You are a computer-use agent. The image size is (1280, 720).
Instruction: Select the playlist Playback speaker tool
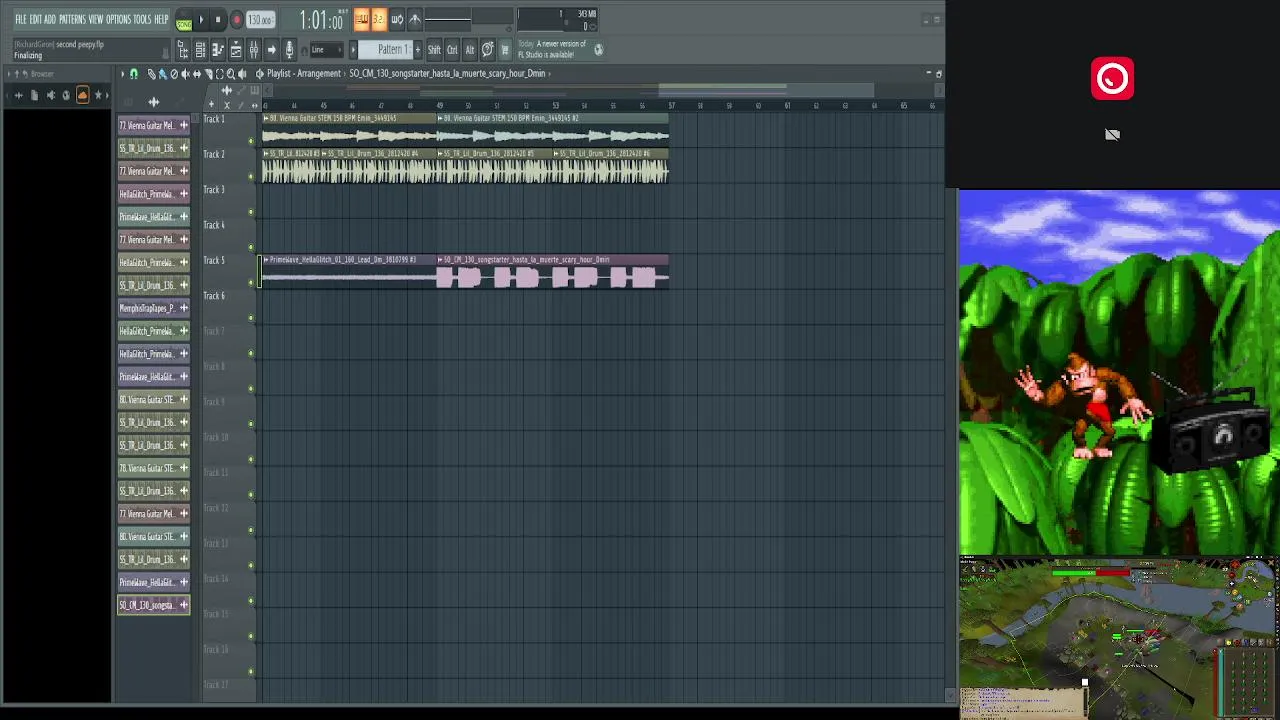pyautogui.click(x=242, y=74)
